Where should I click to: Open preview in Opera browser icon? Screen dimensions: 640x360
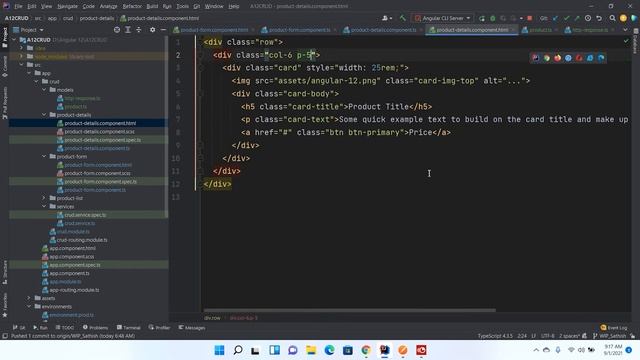coord(579,58)
